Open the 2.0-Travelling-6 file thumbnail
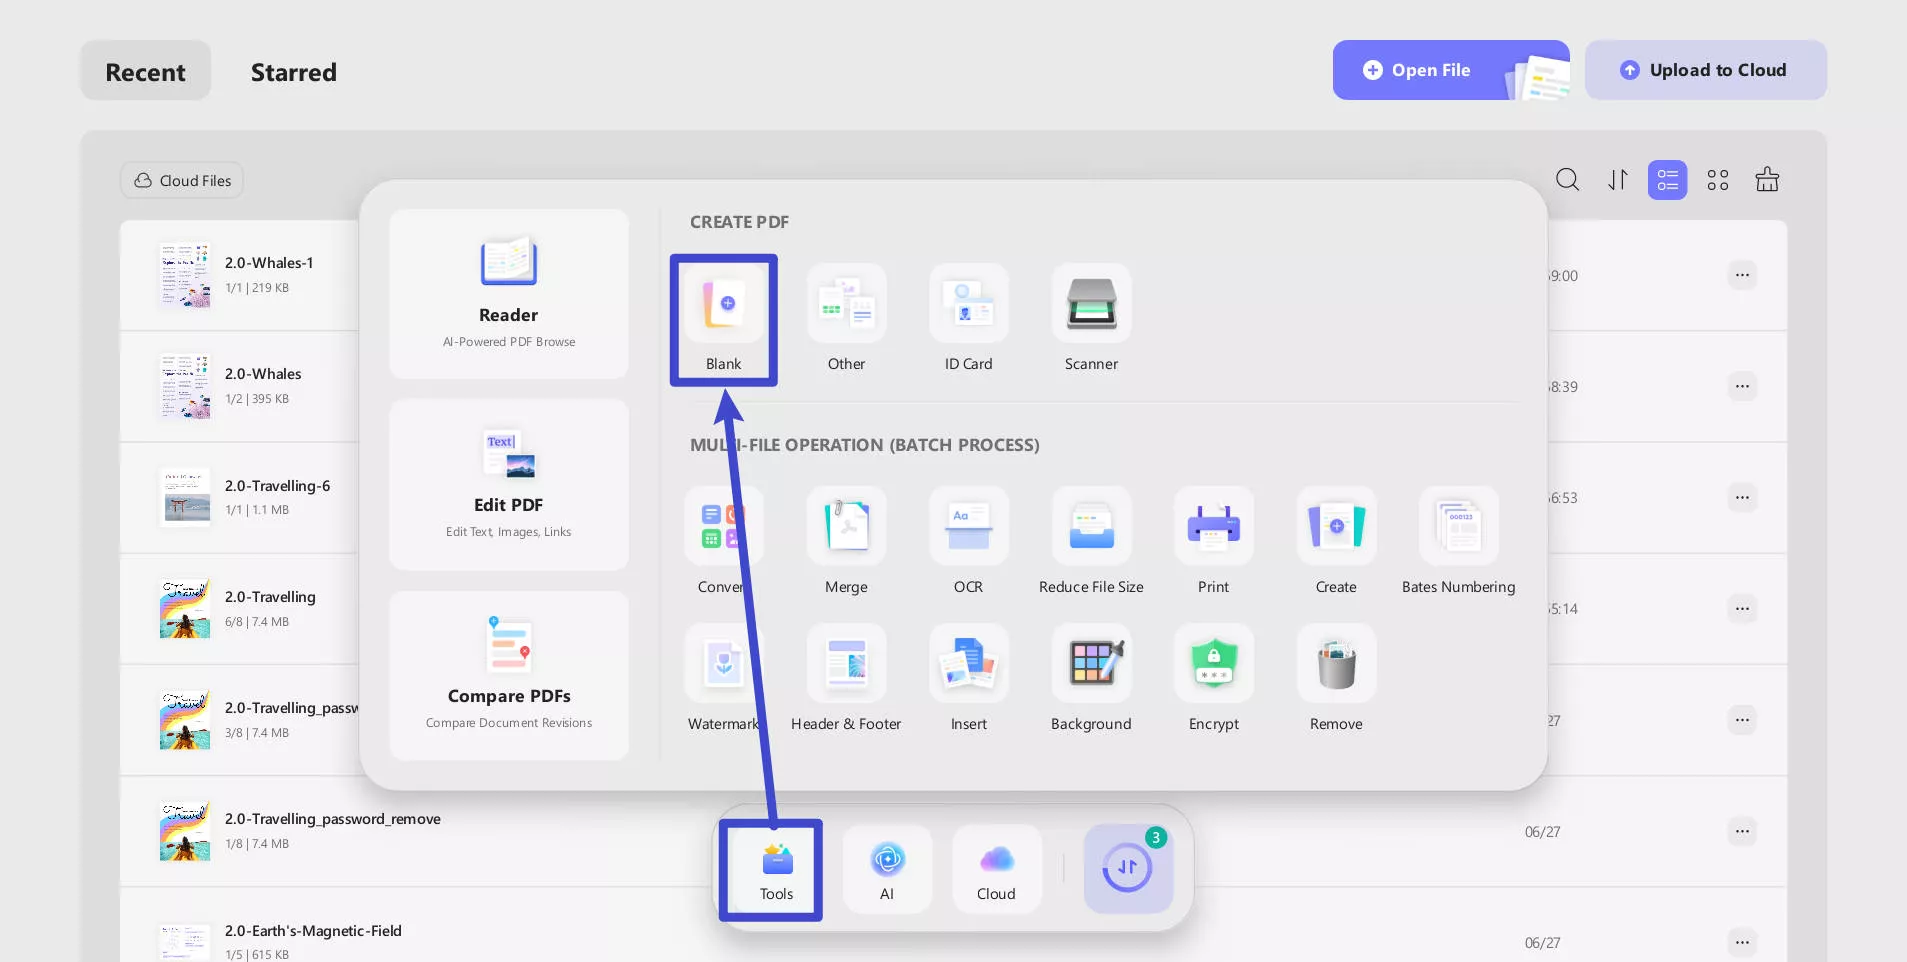The width and height of the screenshot is (1907, 962). [185, 497]
